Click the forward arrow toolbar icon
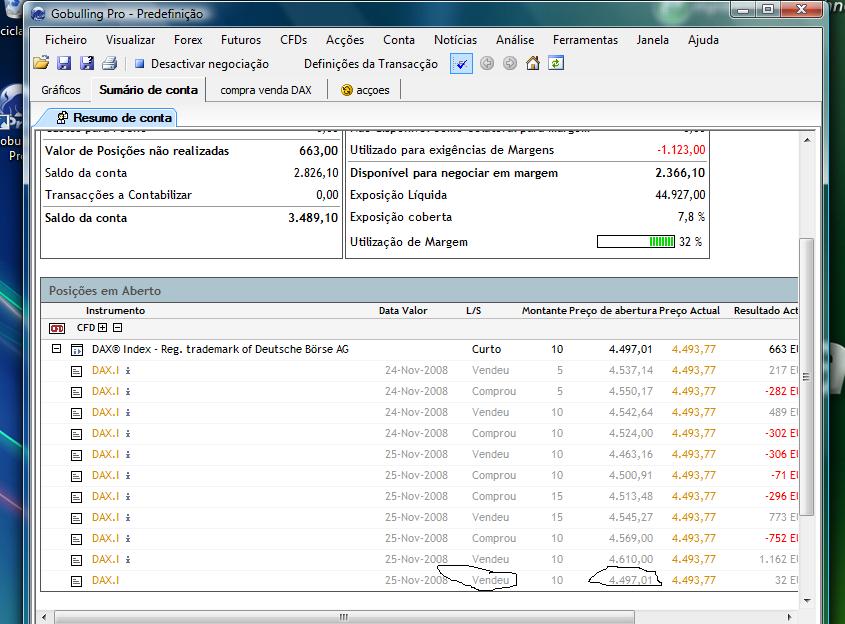The width and height of the screenshot is (845, 624). coord(509,63)
